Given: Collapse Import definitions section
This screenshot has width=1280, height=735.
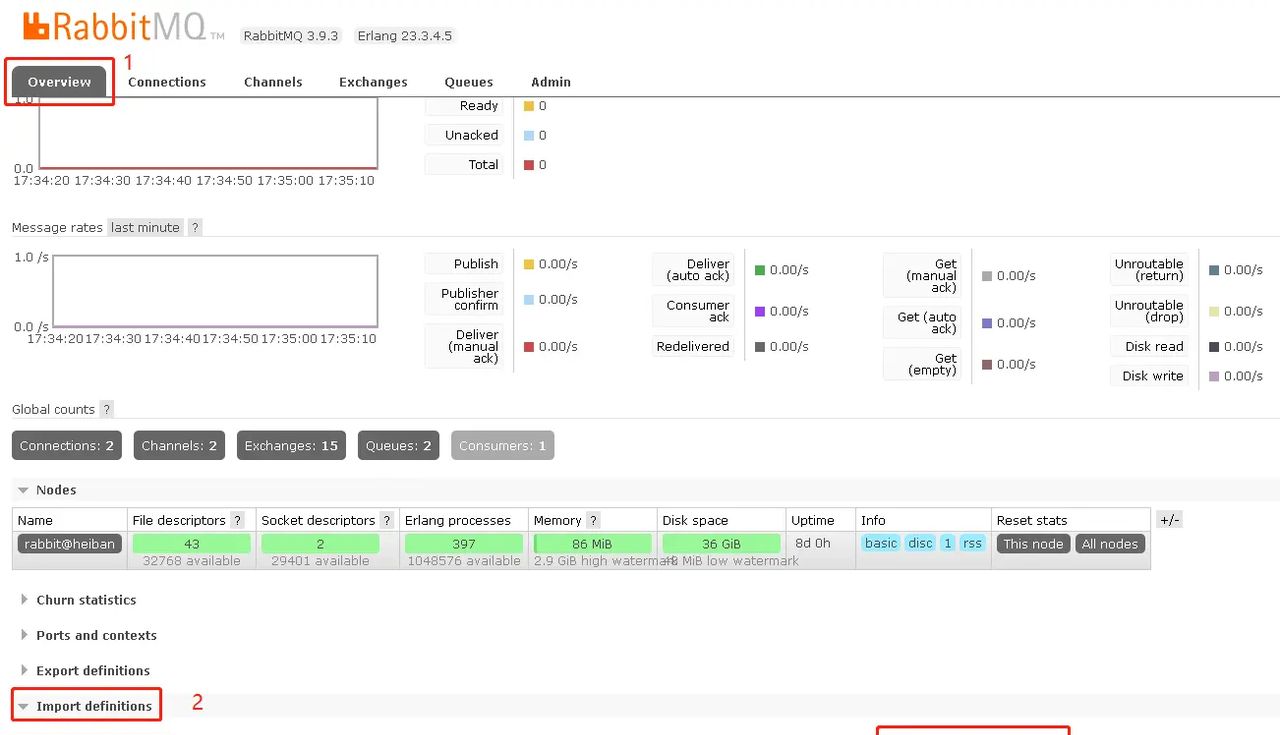Looking at the screenshot, I should 94,706.
